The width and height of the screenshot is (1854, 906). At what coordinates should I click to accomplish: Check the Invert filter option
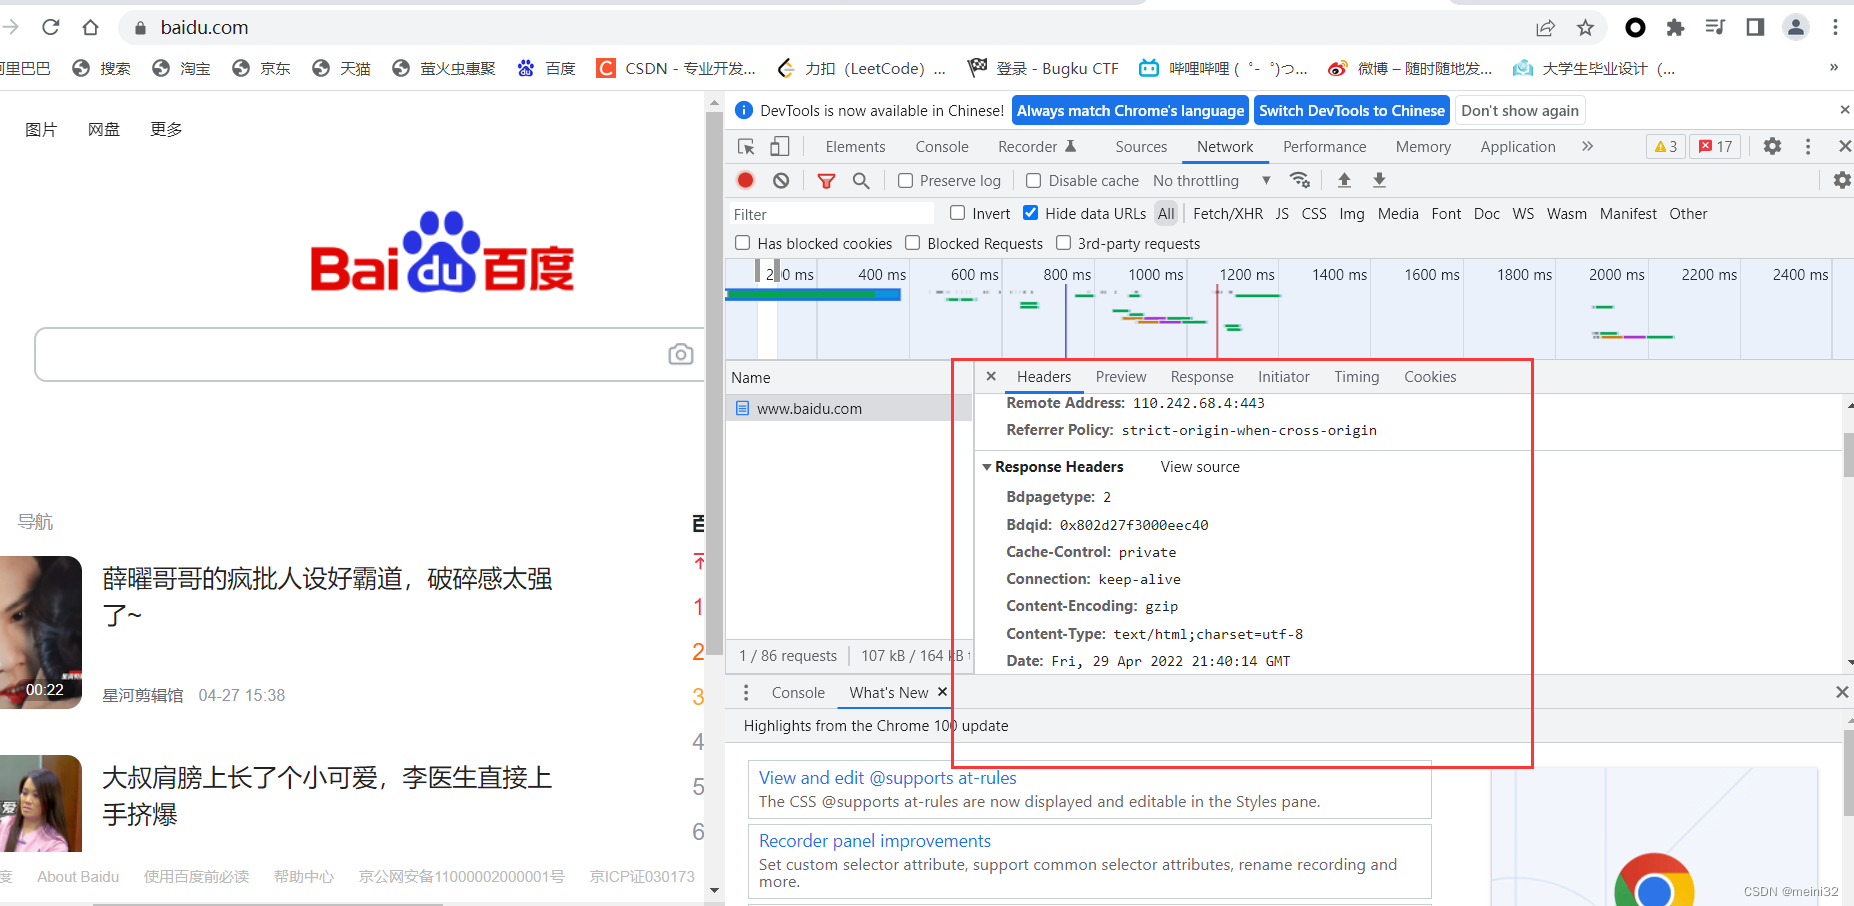[958, 213]
